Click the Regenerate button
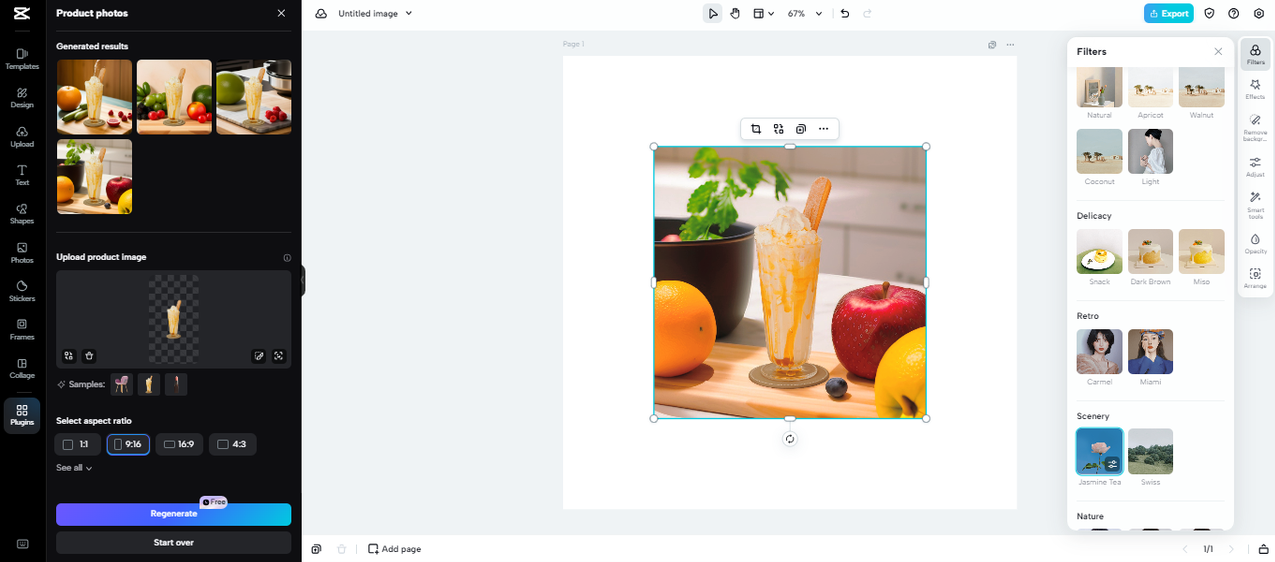This screenshot has width=1275, height=562. point(173,514)
